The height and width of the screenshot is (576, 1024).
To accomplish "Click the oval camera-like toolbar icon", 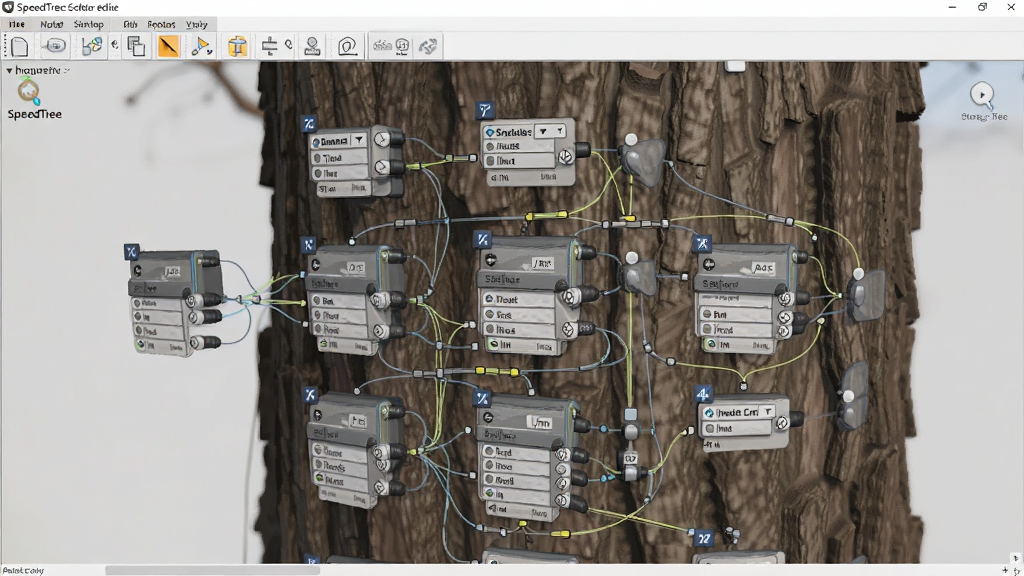I will coord(56,46).
